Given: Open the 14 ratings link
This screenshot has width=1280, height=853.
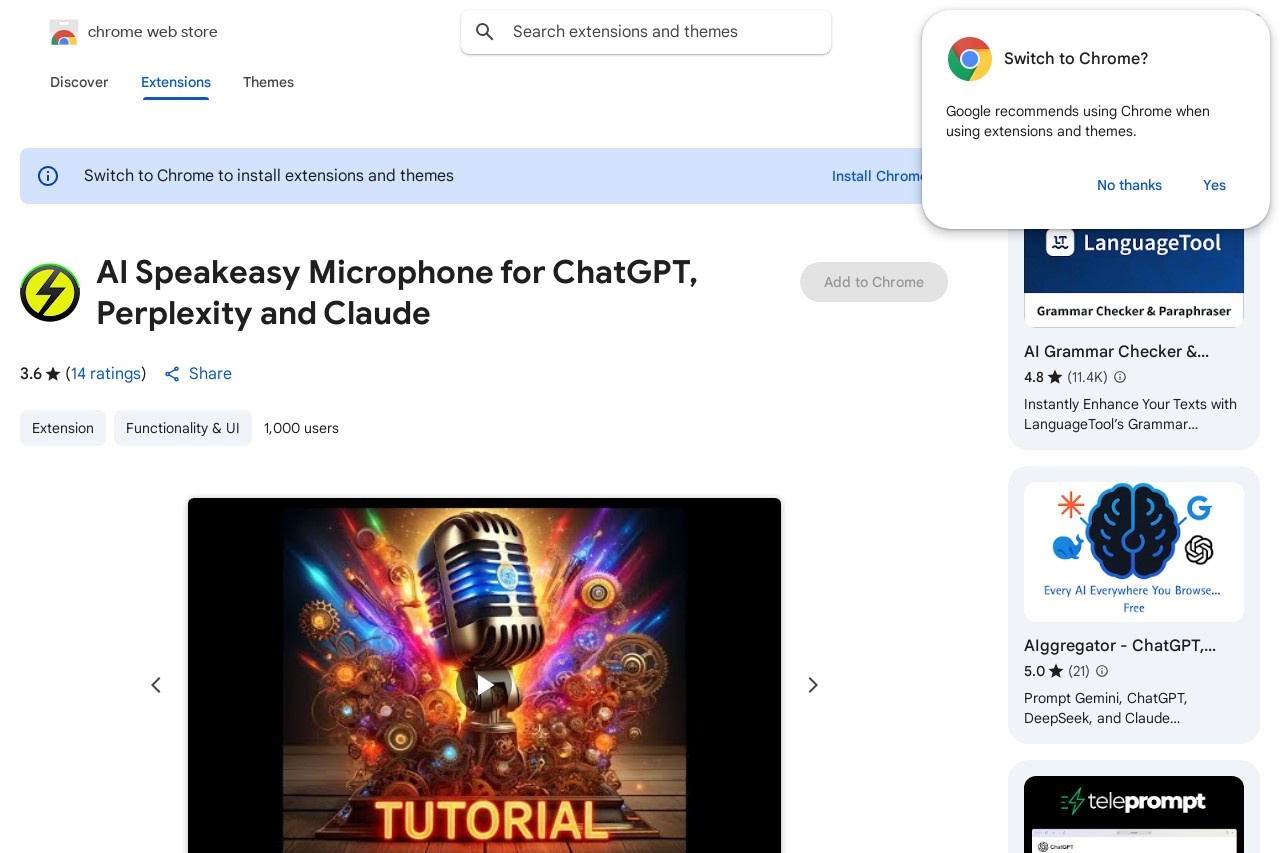Looking at the screenshot, I should pyautogui.click(x=106, y=374).
